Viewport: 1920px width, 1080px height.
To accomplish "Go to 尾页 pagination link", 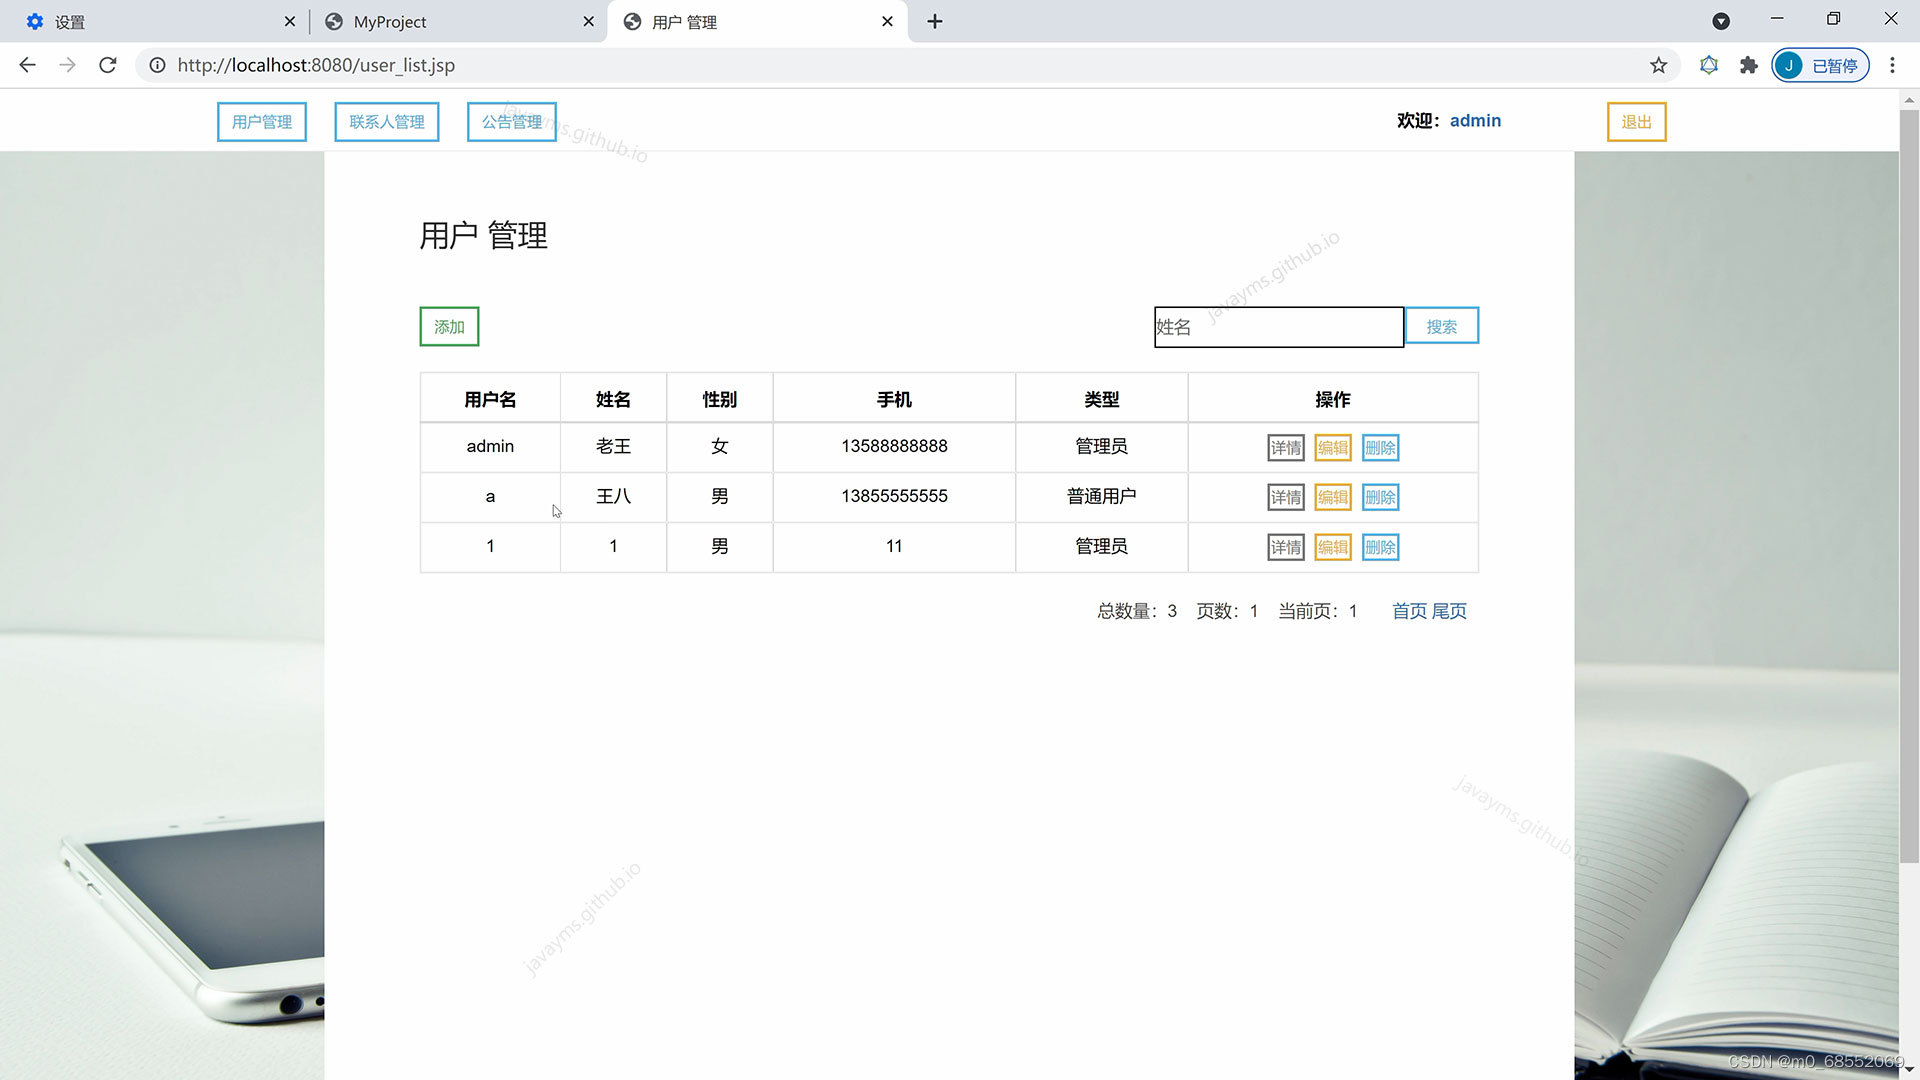I will [1449, 611].
